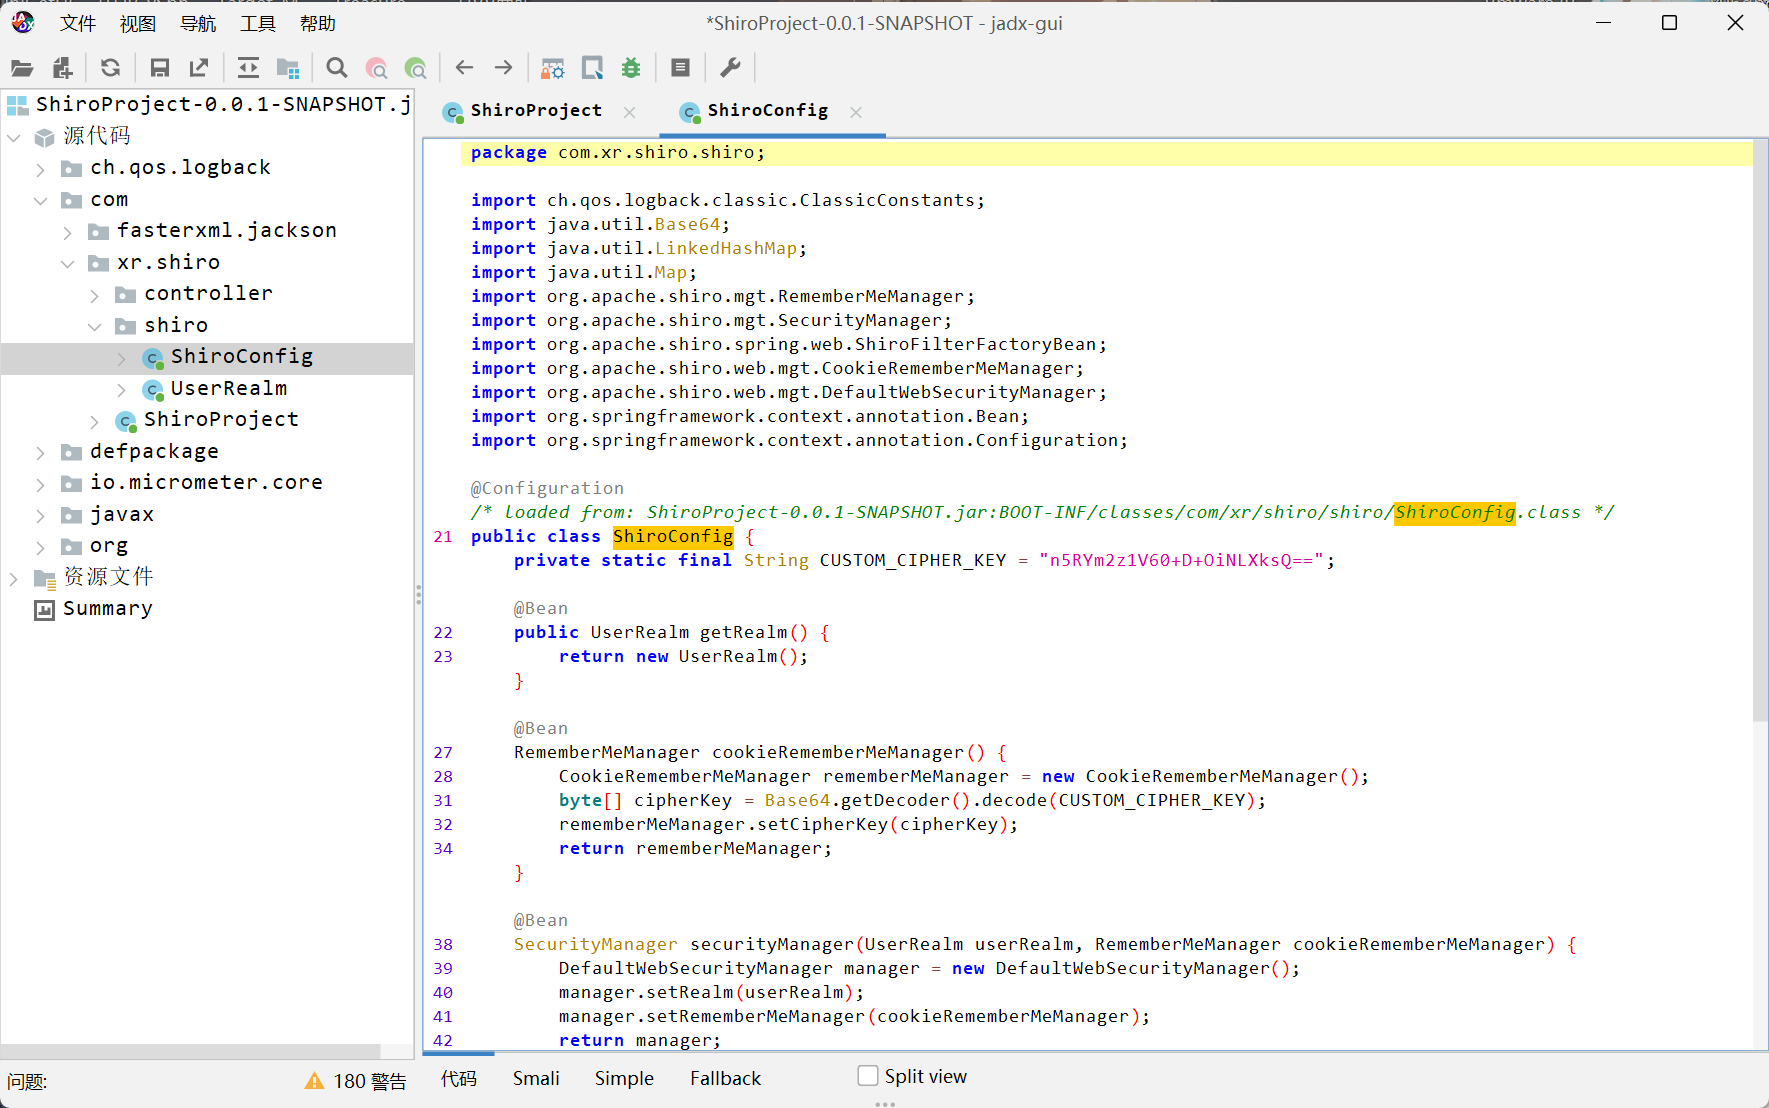Open the 工具 menu
1769x1108 pixels.
(257, 23)
